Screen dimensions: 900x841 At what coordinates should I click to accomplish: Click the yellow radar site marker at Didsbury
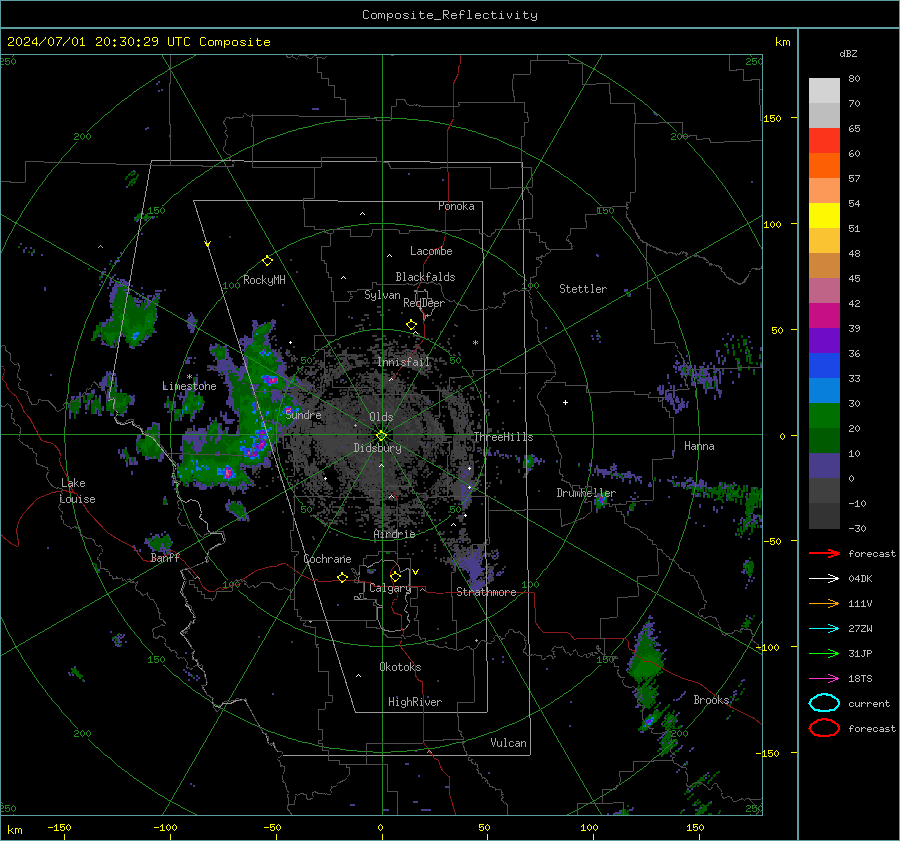(382, 436)
